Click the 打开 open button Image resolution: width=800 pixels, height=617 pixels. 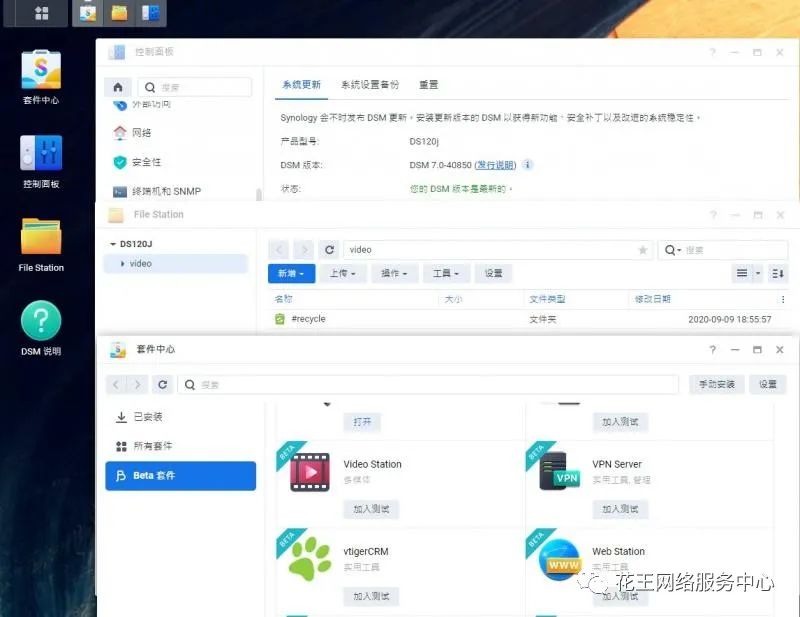[x=362, y=422]
